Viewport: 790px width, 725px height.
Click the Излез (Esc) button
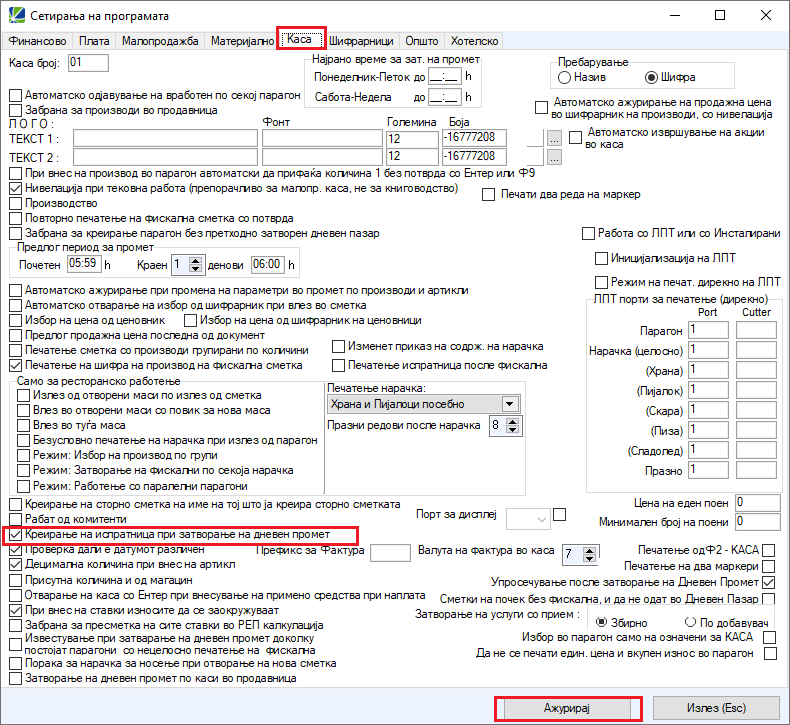(x=716, y=708)
